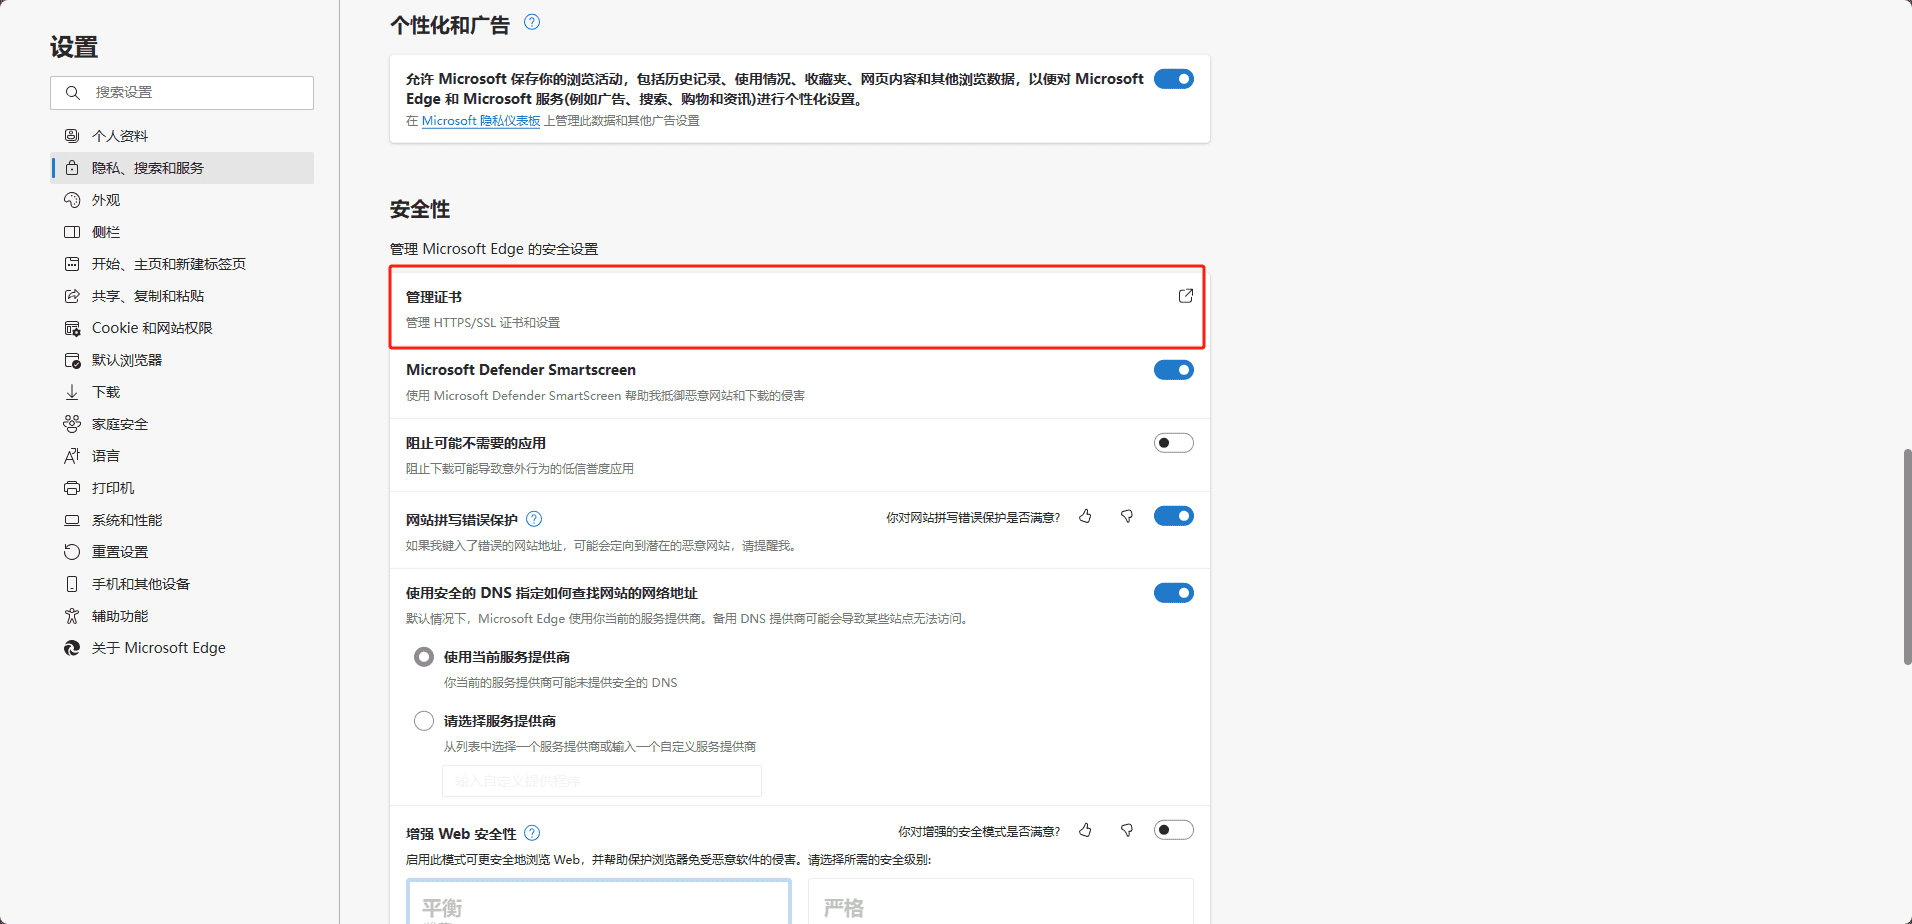Click the 默认浏览器 icon
This screenshot has width=1912, height=924.
[x=72, y=360]
